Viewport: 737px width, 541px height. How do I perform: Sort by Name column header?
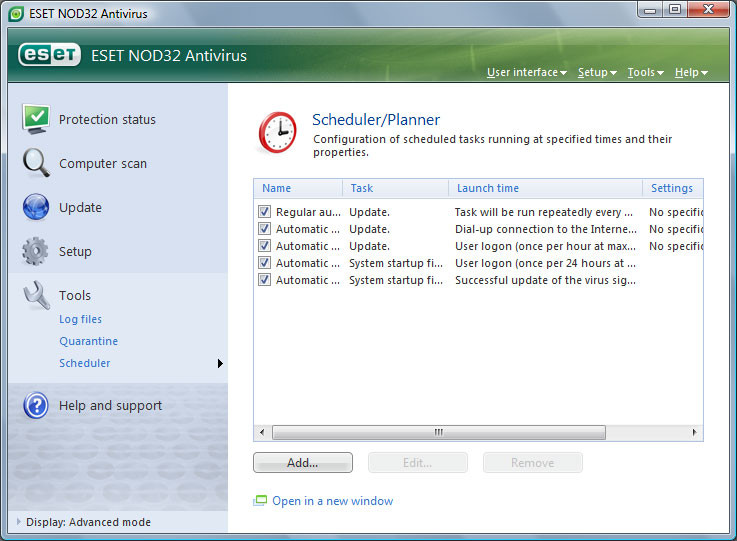click(298, 188)
